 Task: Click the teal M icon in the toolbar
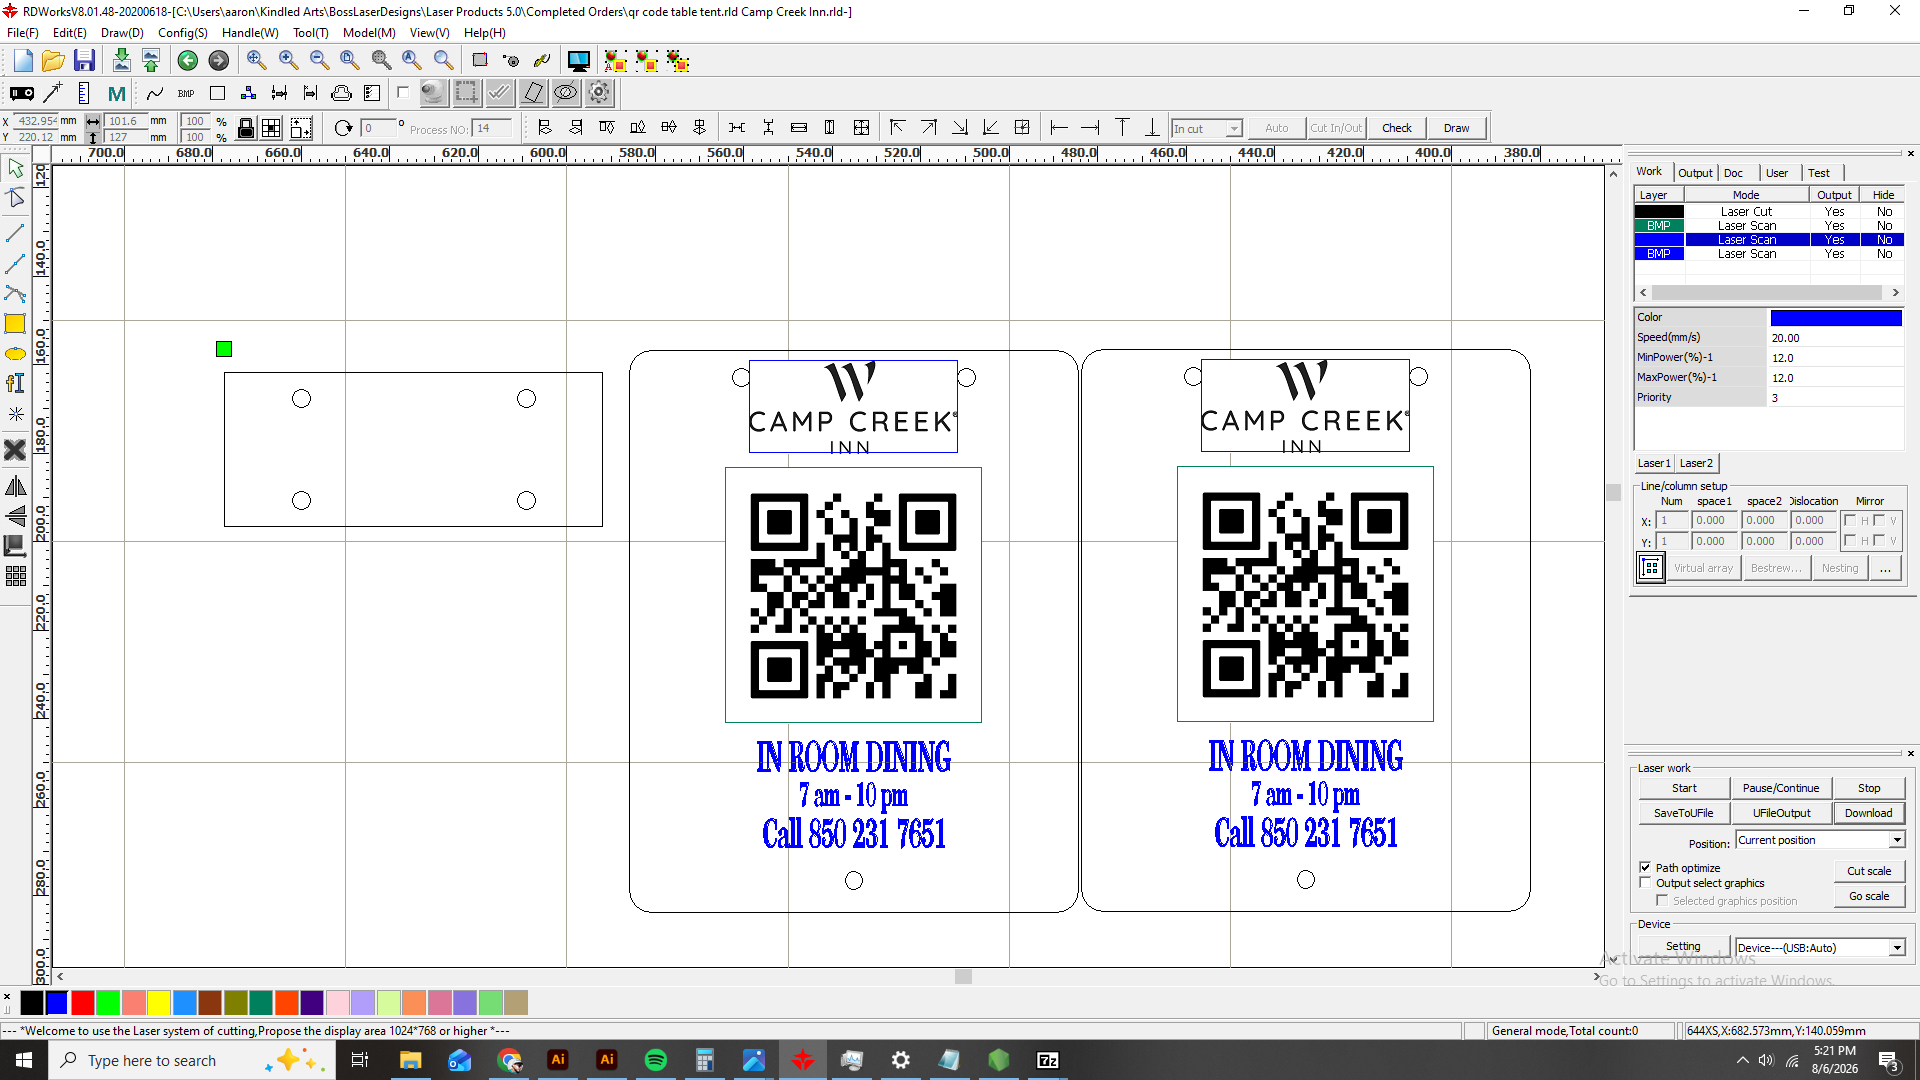pos(117,93)
